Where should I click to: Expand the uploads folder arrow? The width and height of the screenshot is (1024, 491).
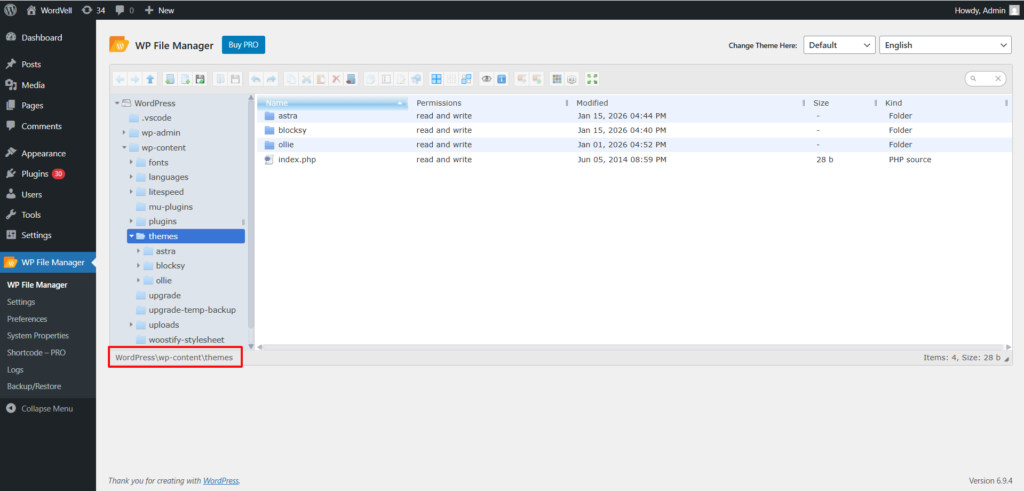point(131,325)
